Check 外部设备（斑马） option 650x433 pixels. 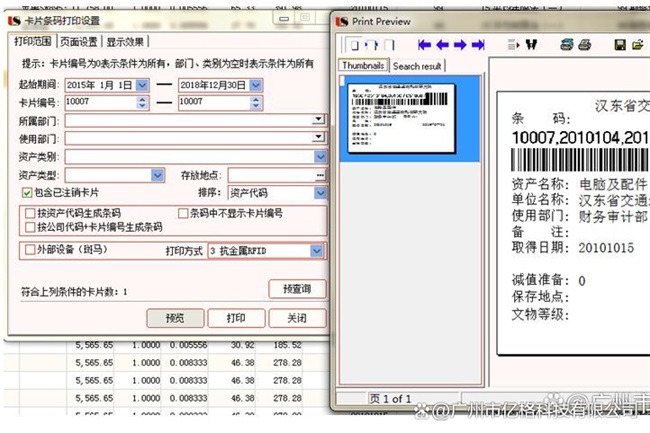(28, 249)
